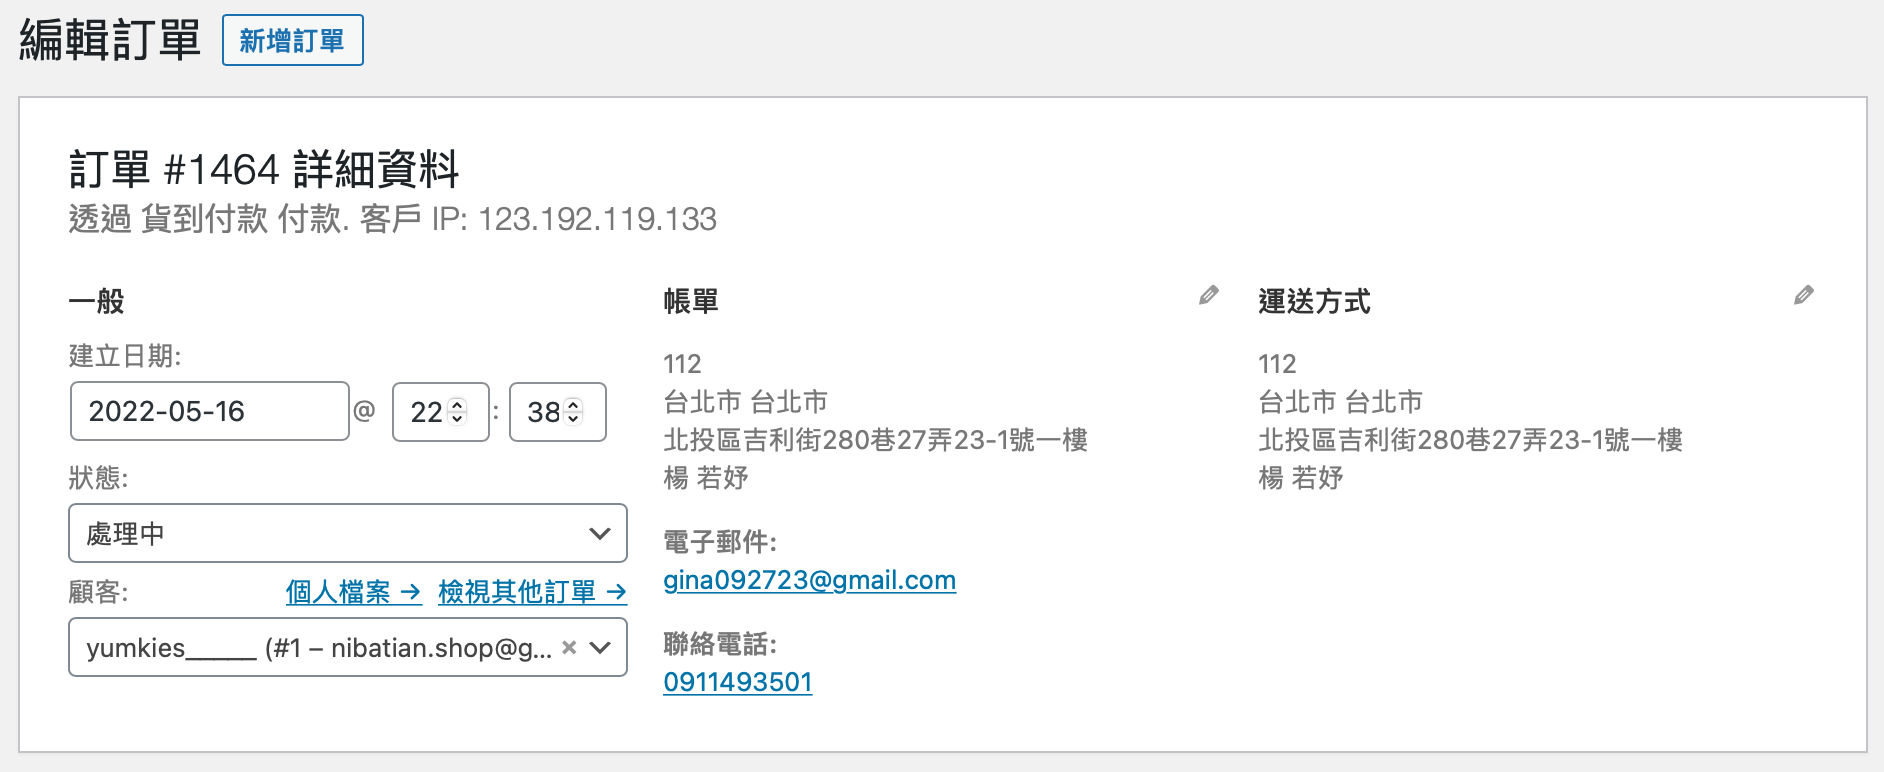Viewport: 1884px width, 772px height.
Task: Click the customer IP address text line
Action: pos(392,219)
